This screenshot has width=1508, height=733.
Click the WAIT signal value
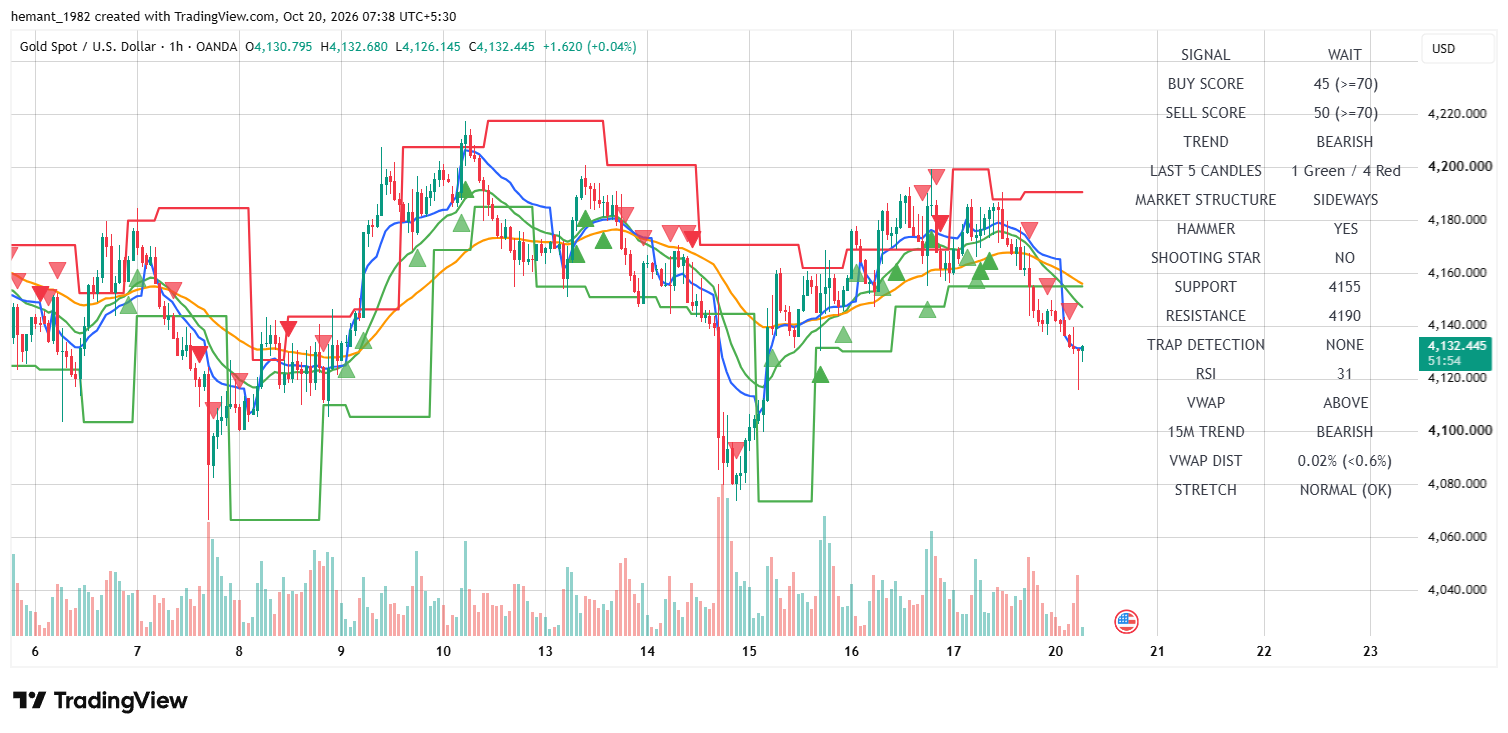pyautogui.click(x=1344, y=55)
